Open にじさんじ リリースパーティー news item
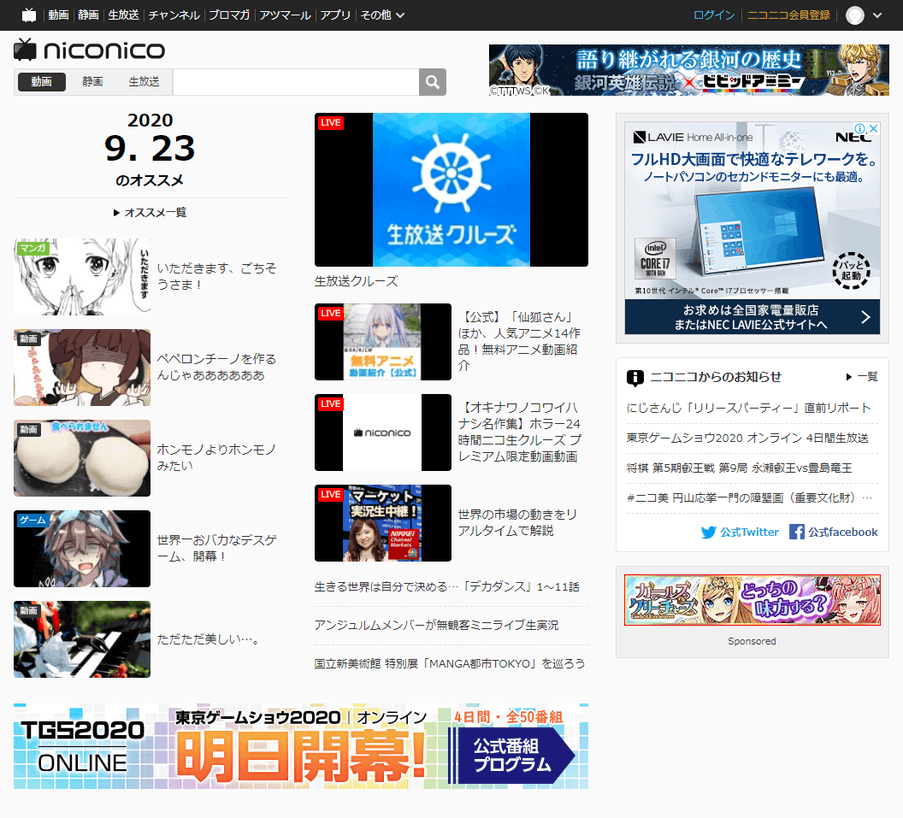903x818 pixels. point(749,408)
